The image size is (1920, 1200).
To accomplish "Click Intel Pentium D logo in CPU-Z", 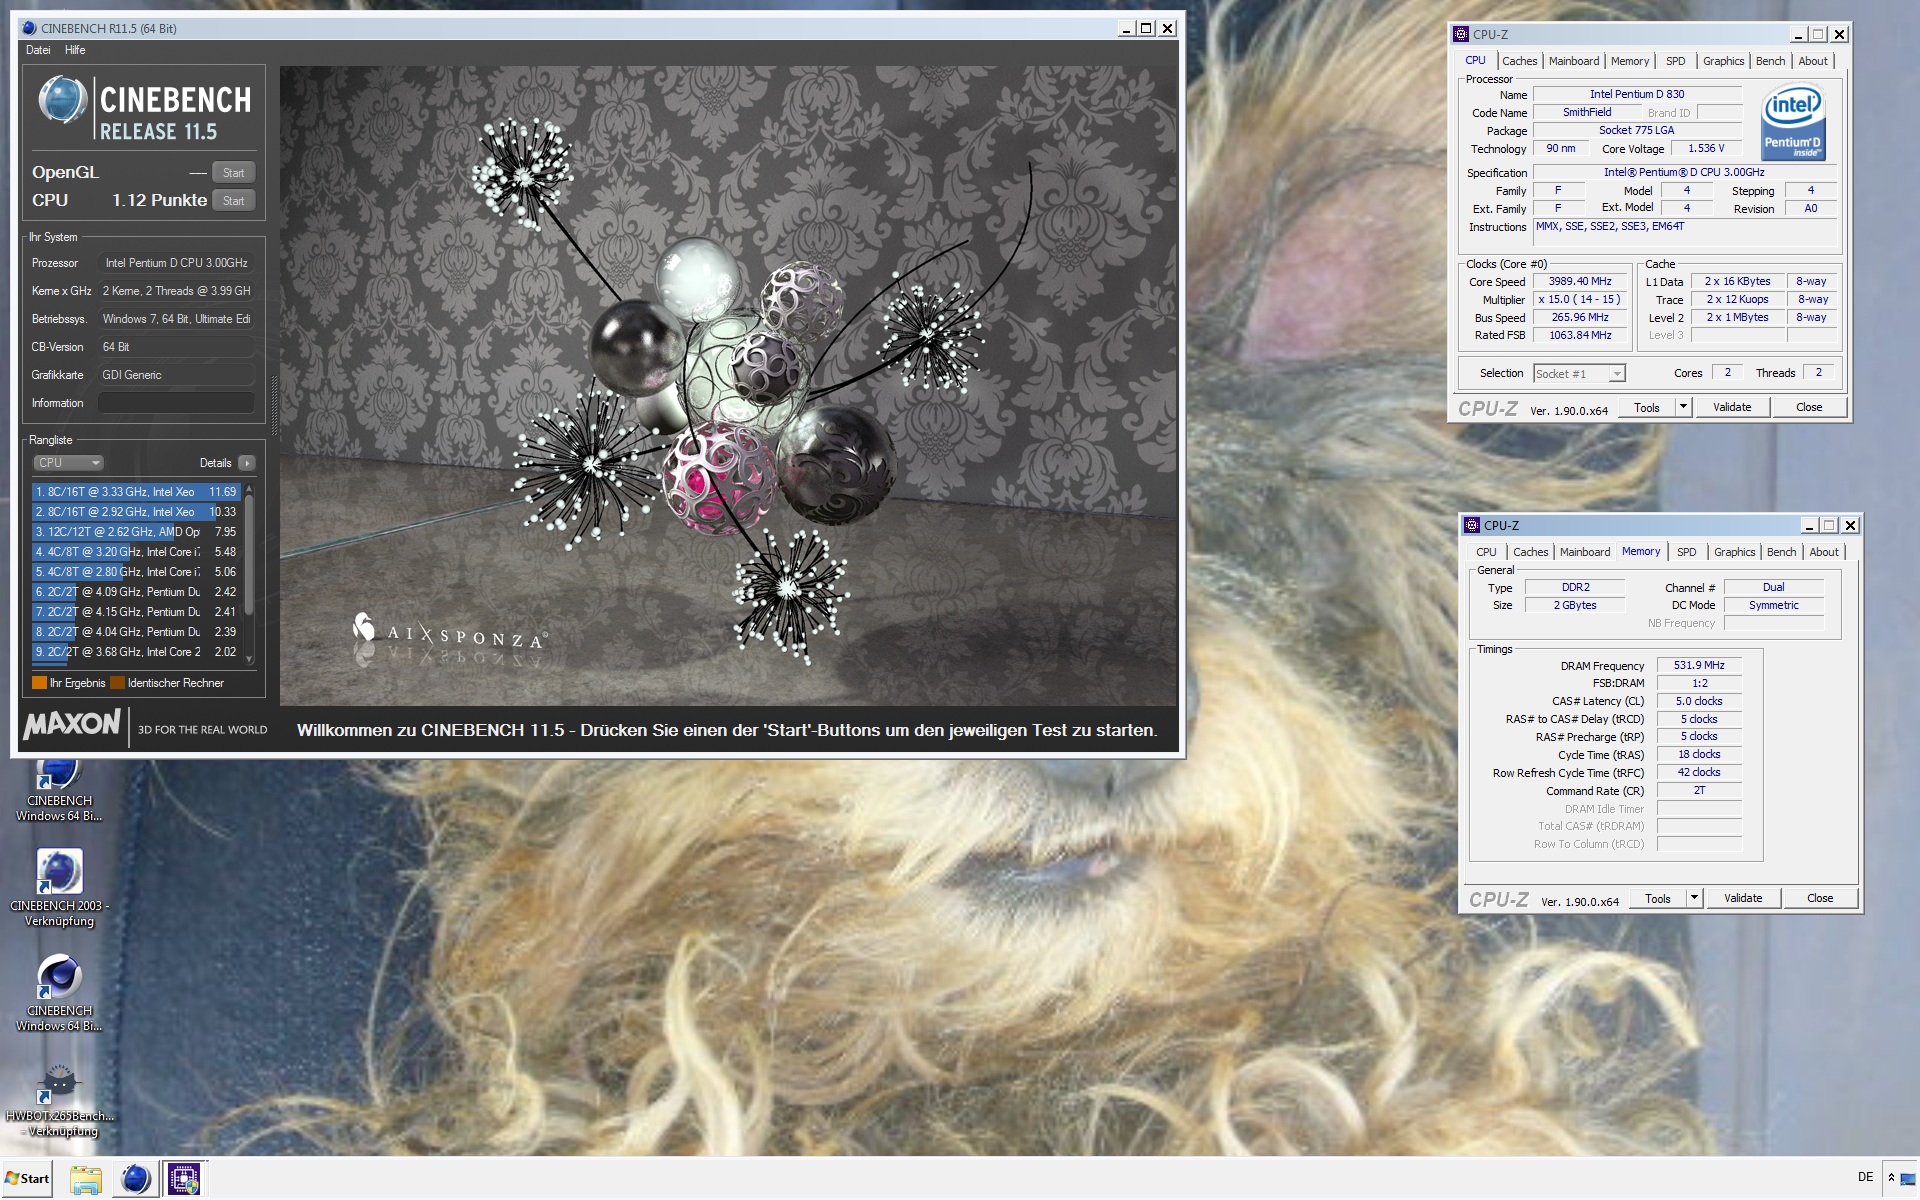I will (x=1793, y=121).
